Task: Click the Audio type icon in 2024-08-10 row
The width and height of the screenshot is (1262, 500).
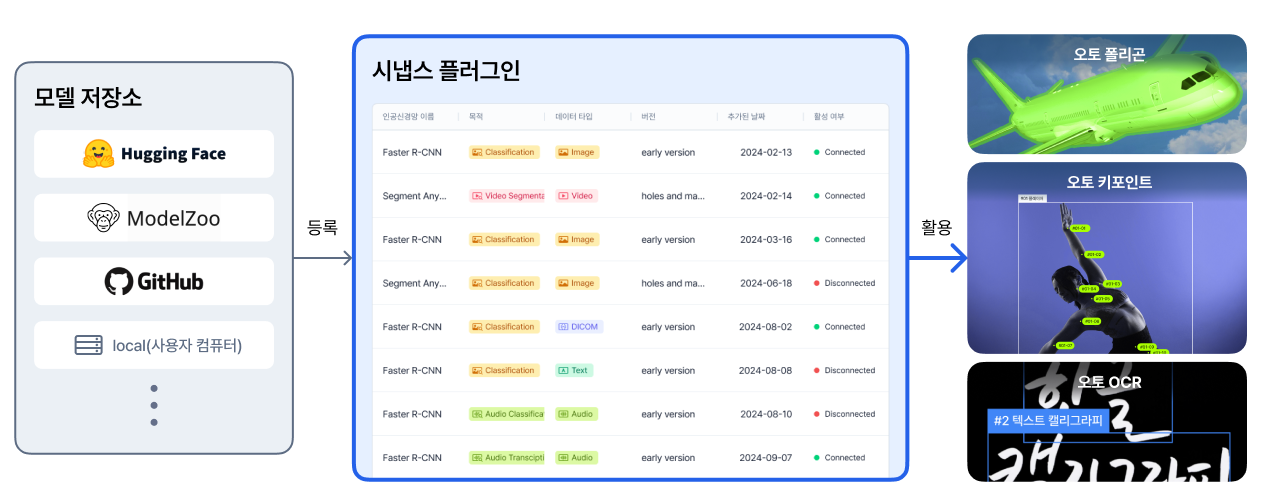Action: coord(564,414)
